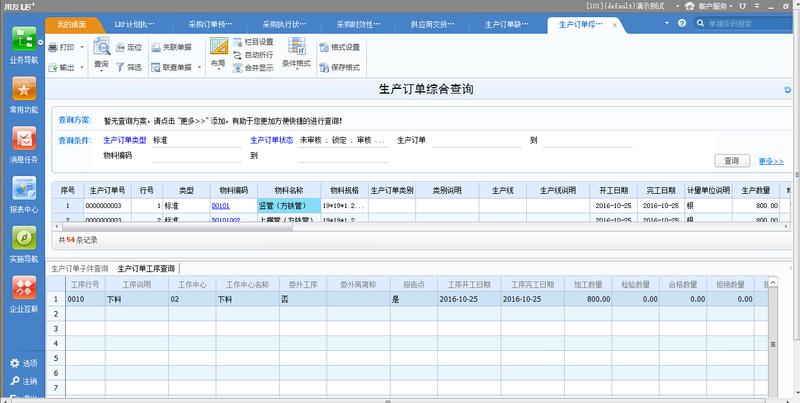Click the 打印 printer icon

click(x=53, y=47)
